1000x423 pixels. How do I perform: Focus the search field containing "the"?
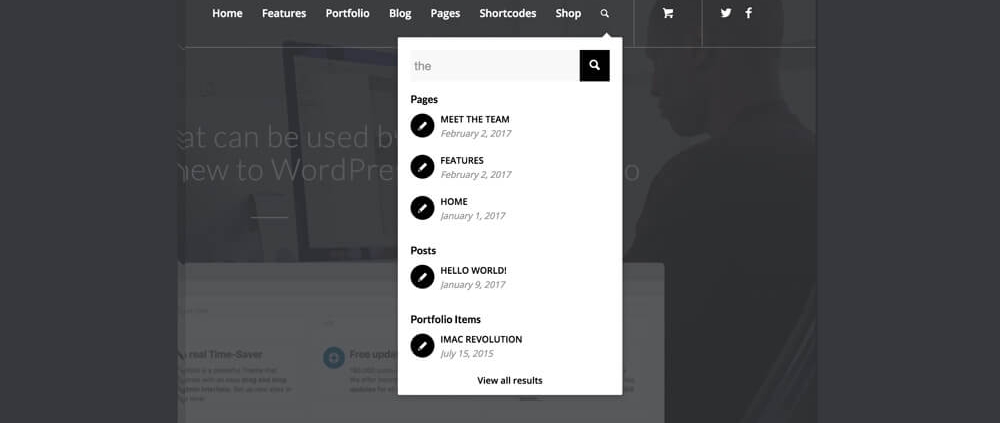[x=495, y=66]
